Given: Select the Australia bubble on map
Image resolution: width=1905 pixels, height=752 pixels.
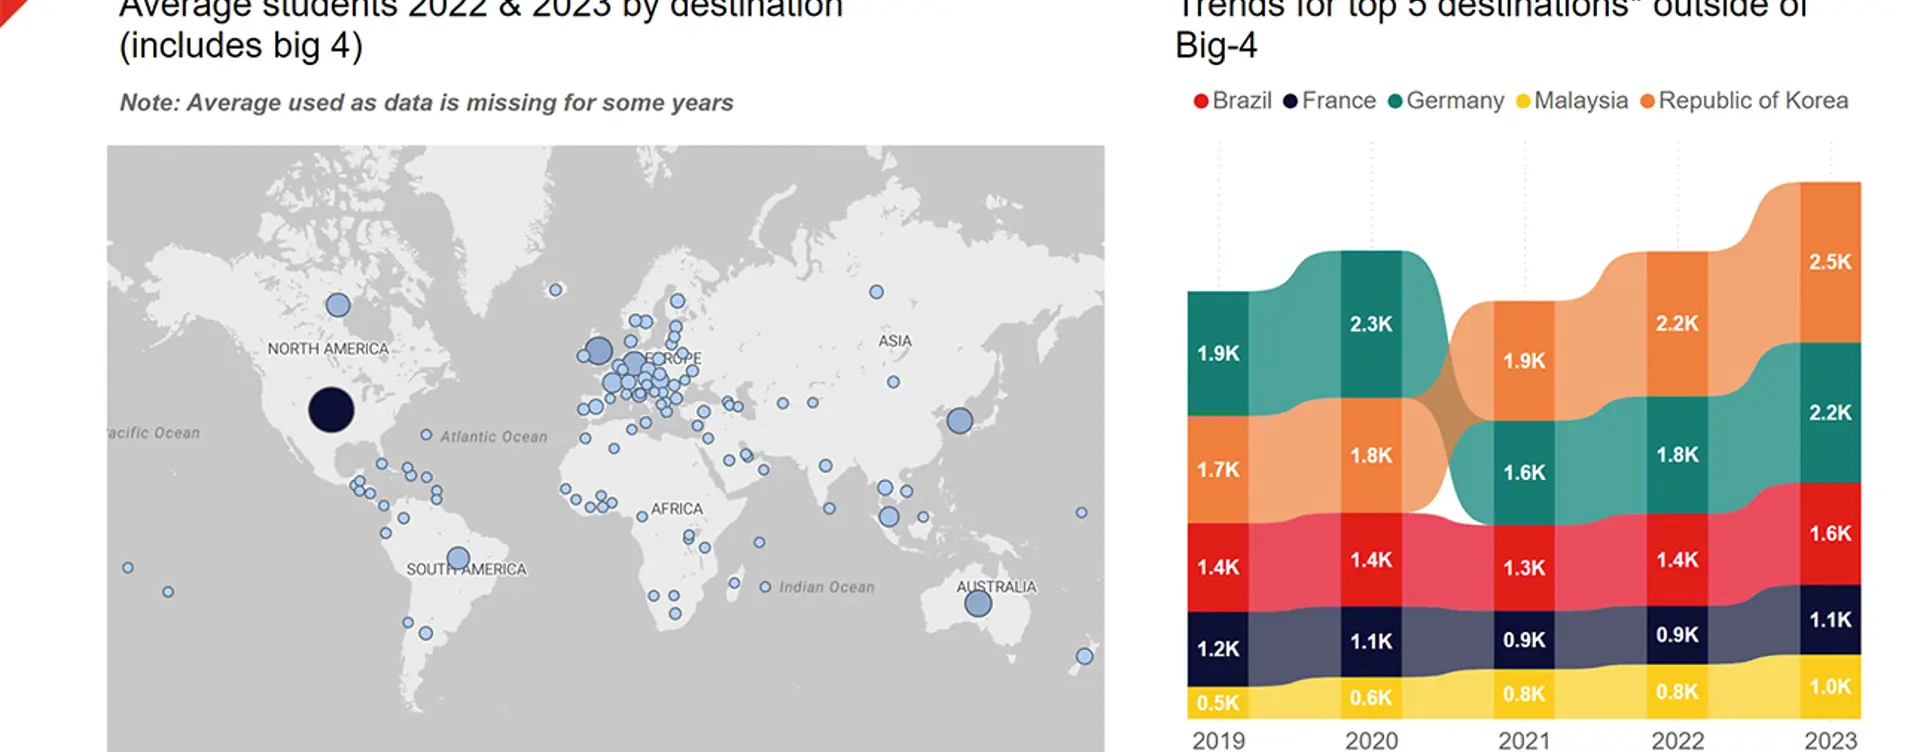Looking at the screenshot, I should pyautogui.click(x=978, y=603).
